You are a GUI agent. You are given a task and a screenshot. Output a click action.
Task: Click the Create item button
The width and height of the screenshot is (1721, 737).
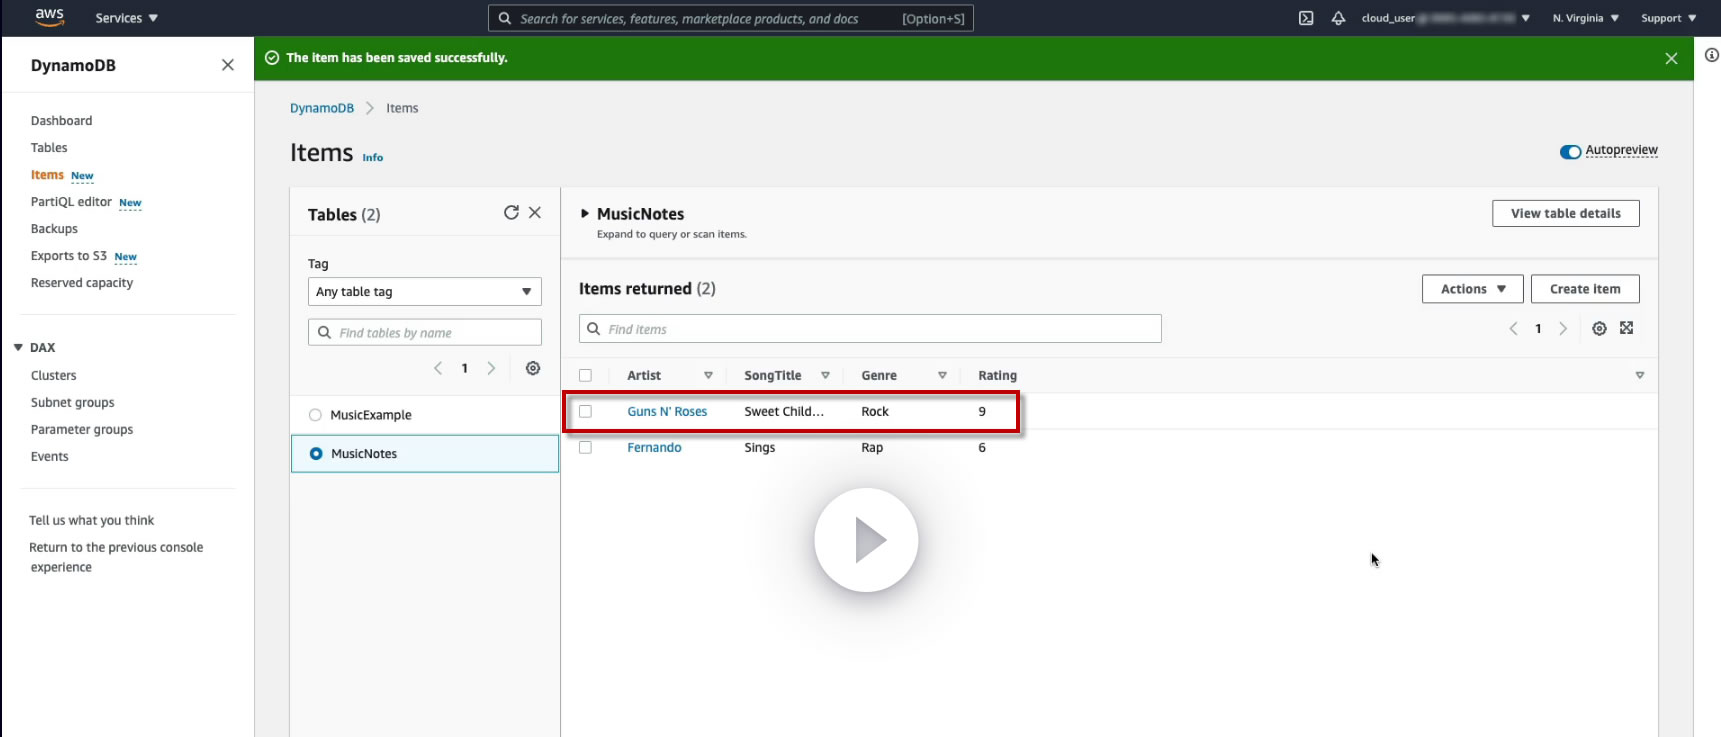(x=1585, y=289)
